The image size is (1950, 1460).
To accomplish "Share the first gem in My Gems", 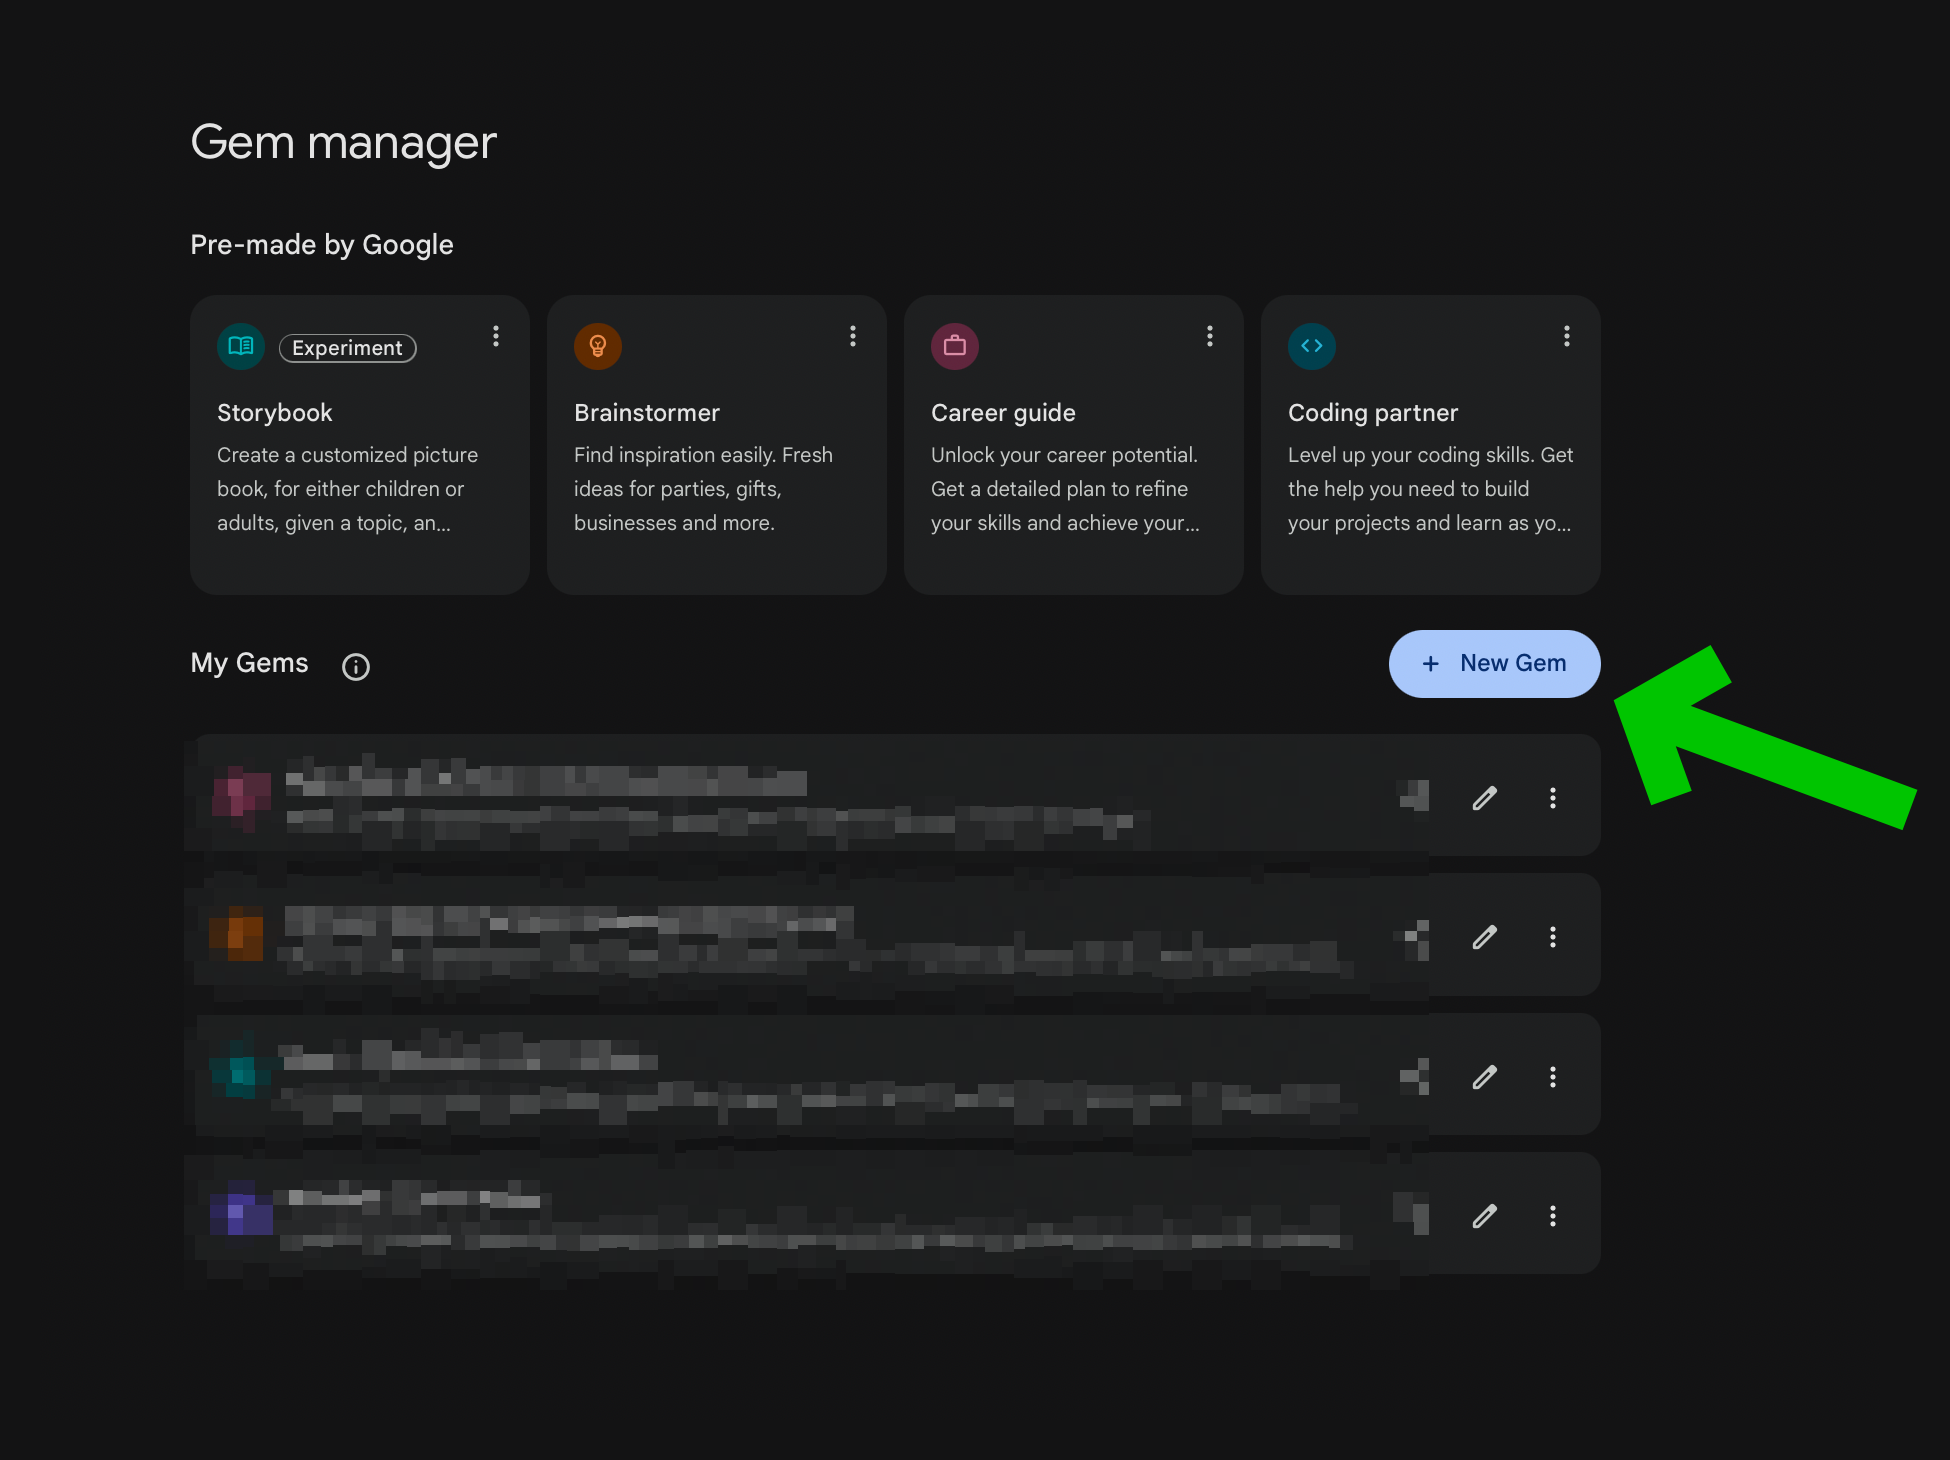I will pyautogui.click(x=1415, y=796).
